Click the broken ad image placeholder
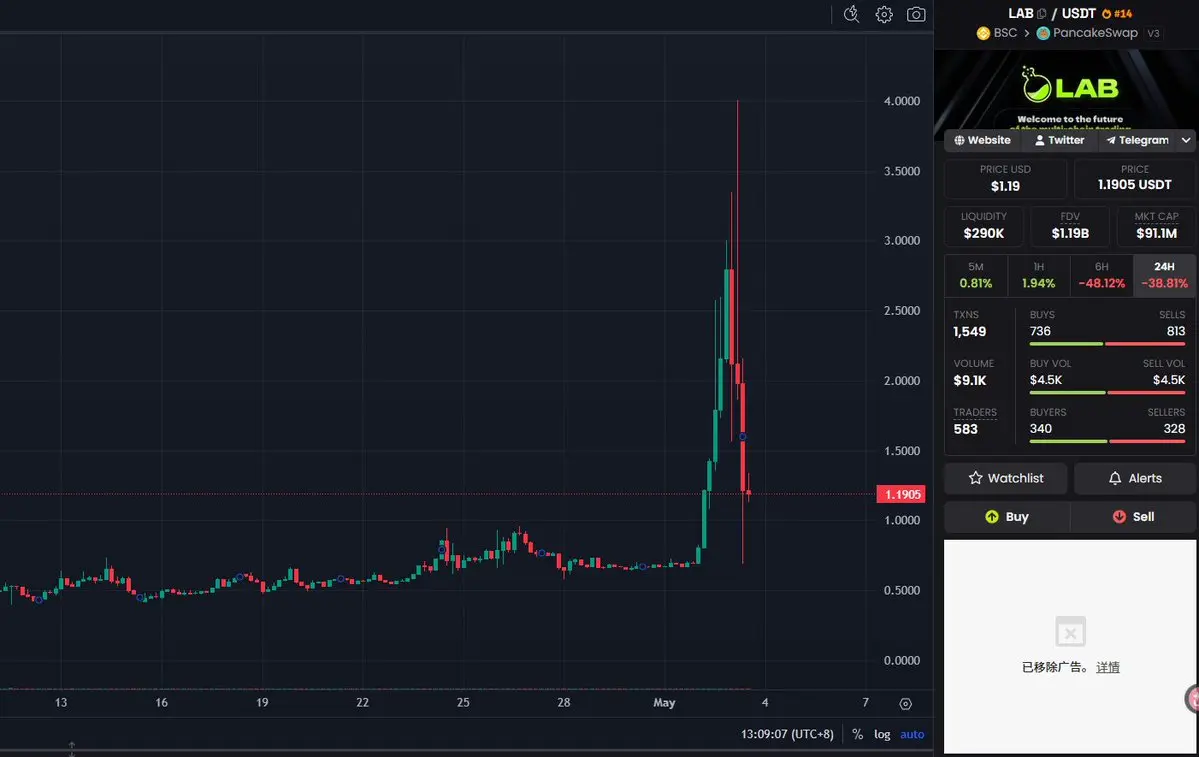This screenshot has width=1199, height=757. coord(1071,632)
